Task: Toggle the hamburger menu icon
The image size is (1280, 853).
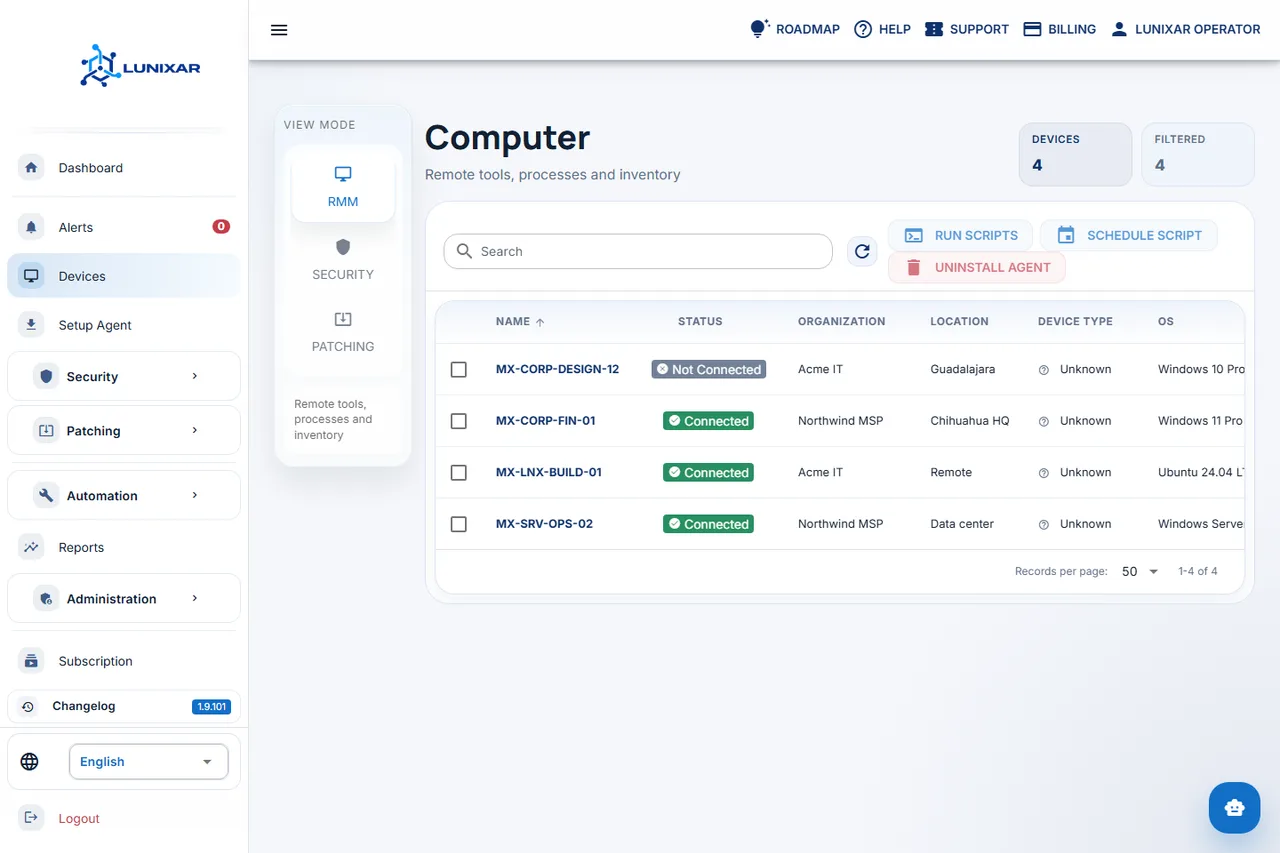Action: pyautogui.click(x=279, y=30)
